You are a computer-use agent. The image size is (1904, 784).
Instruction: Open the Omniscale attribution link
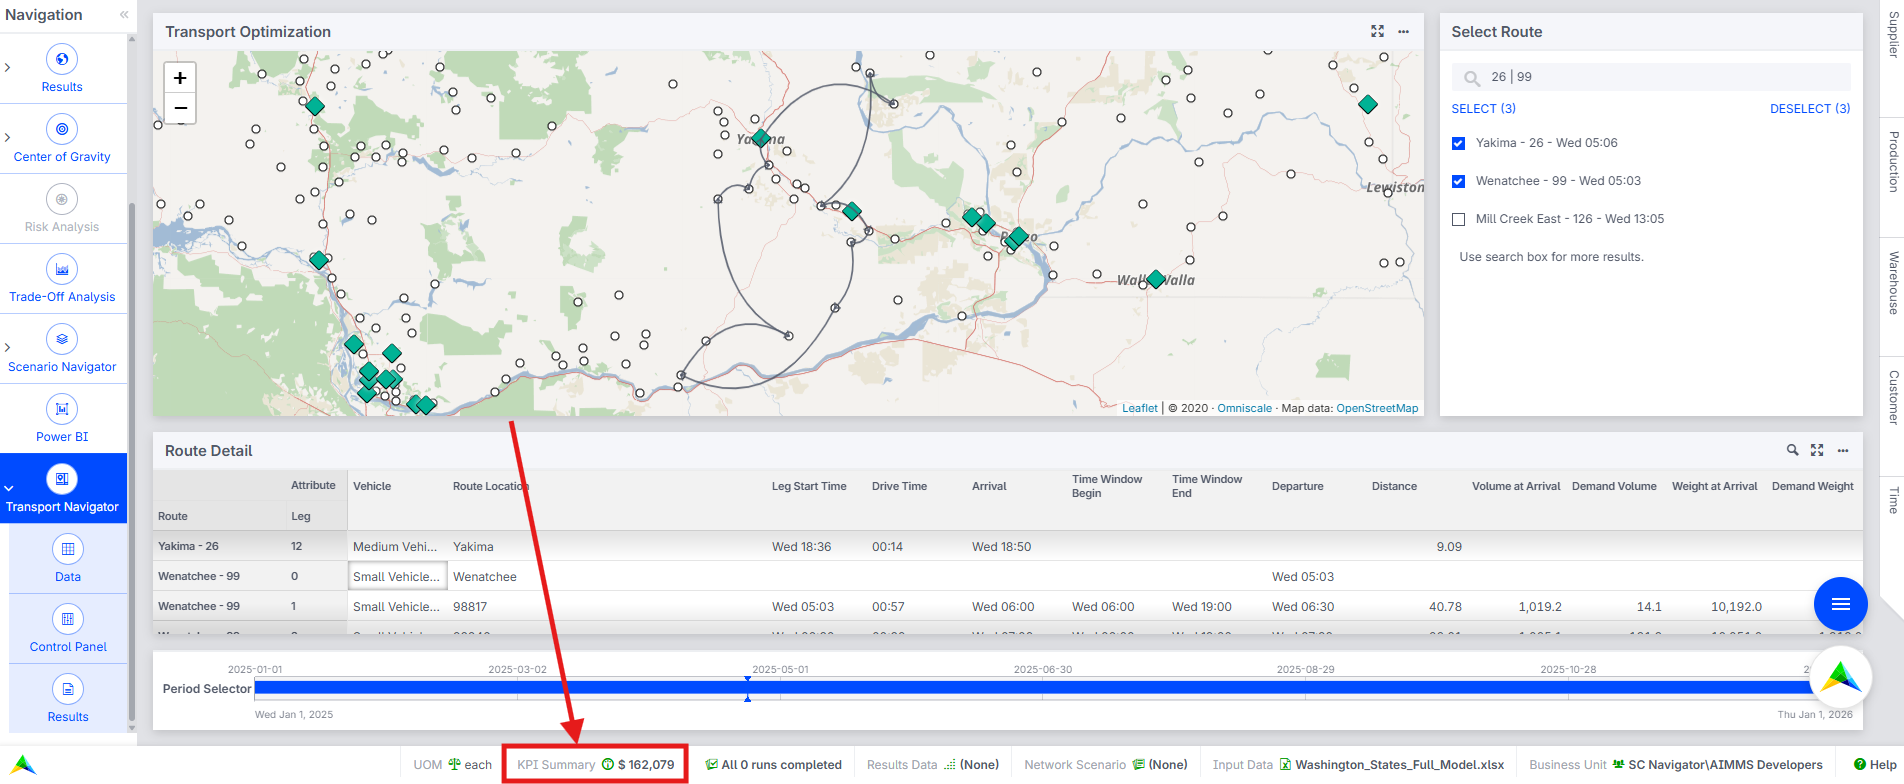coord(1244,408)
